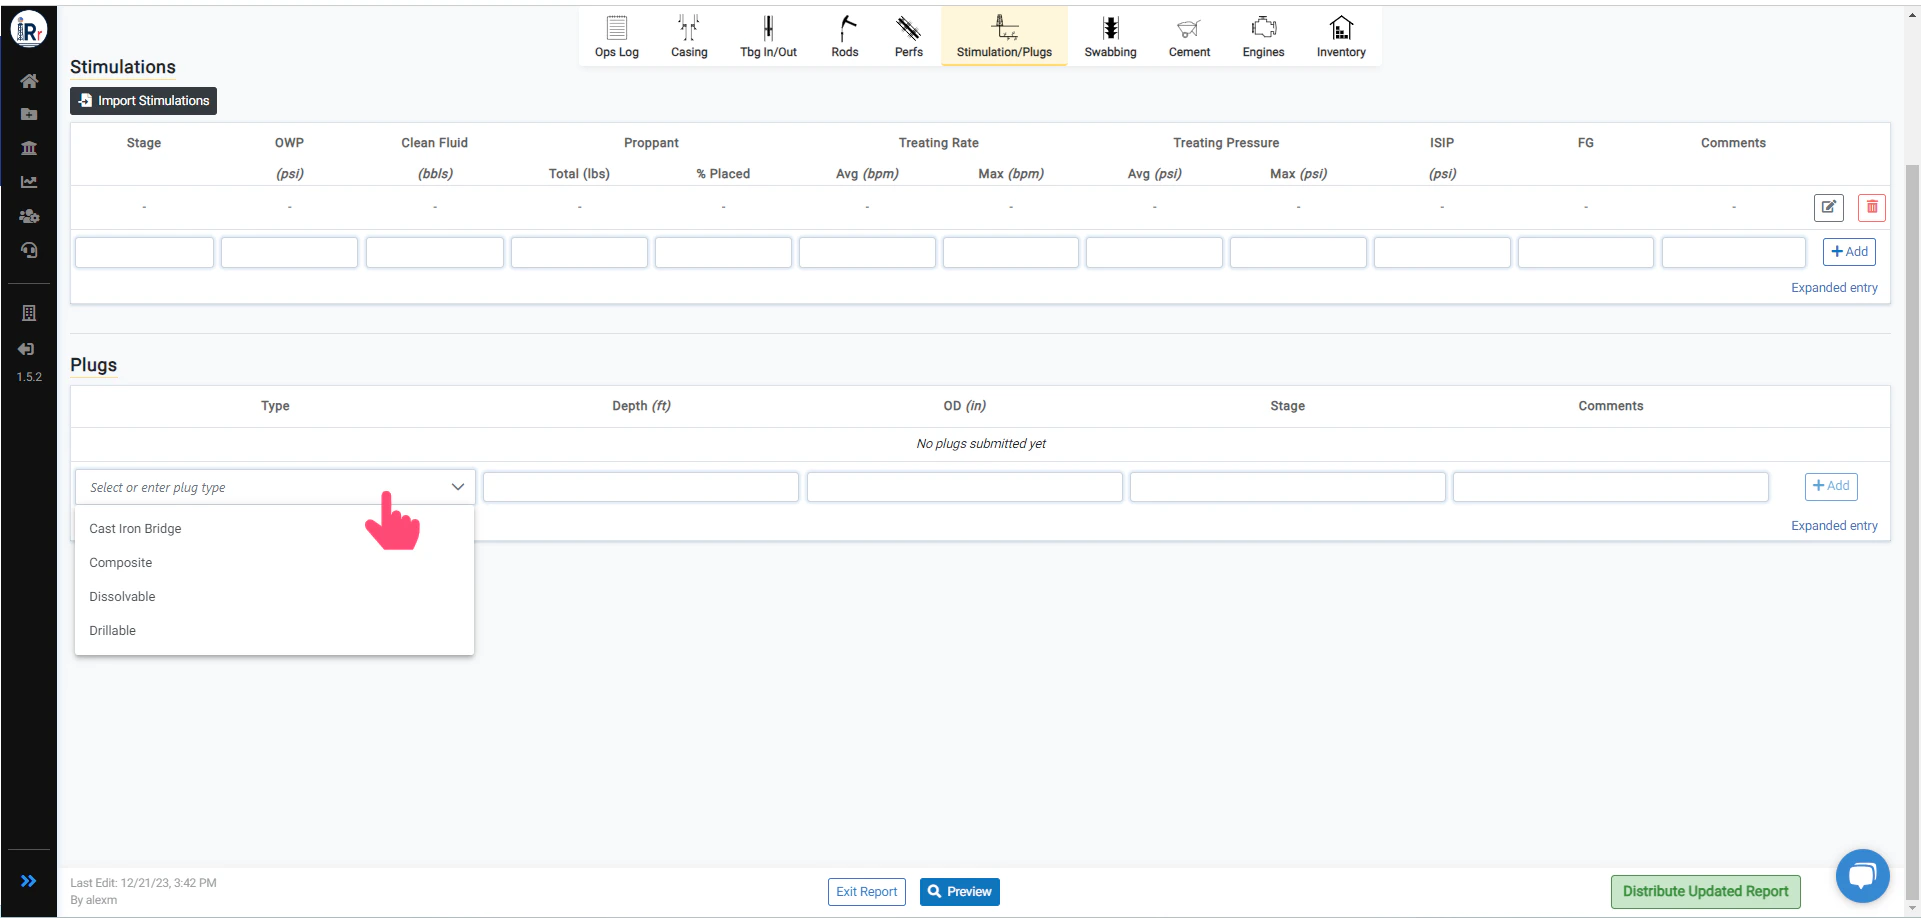Go to the Perfs tab
The image size is (1921, 918).
[x=908, y=37]
